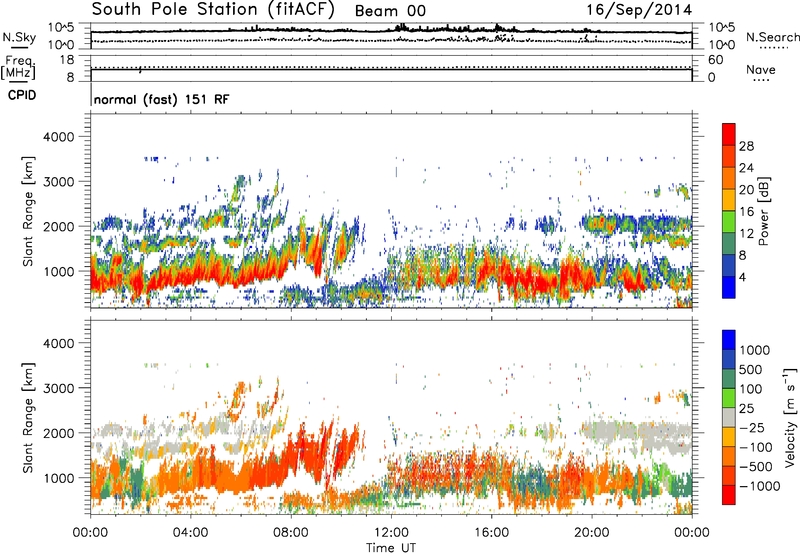Click the 'Freq. [MHz]' axis label

click(x=18, y=67)
